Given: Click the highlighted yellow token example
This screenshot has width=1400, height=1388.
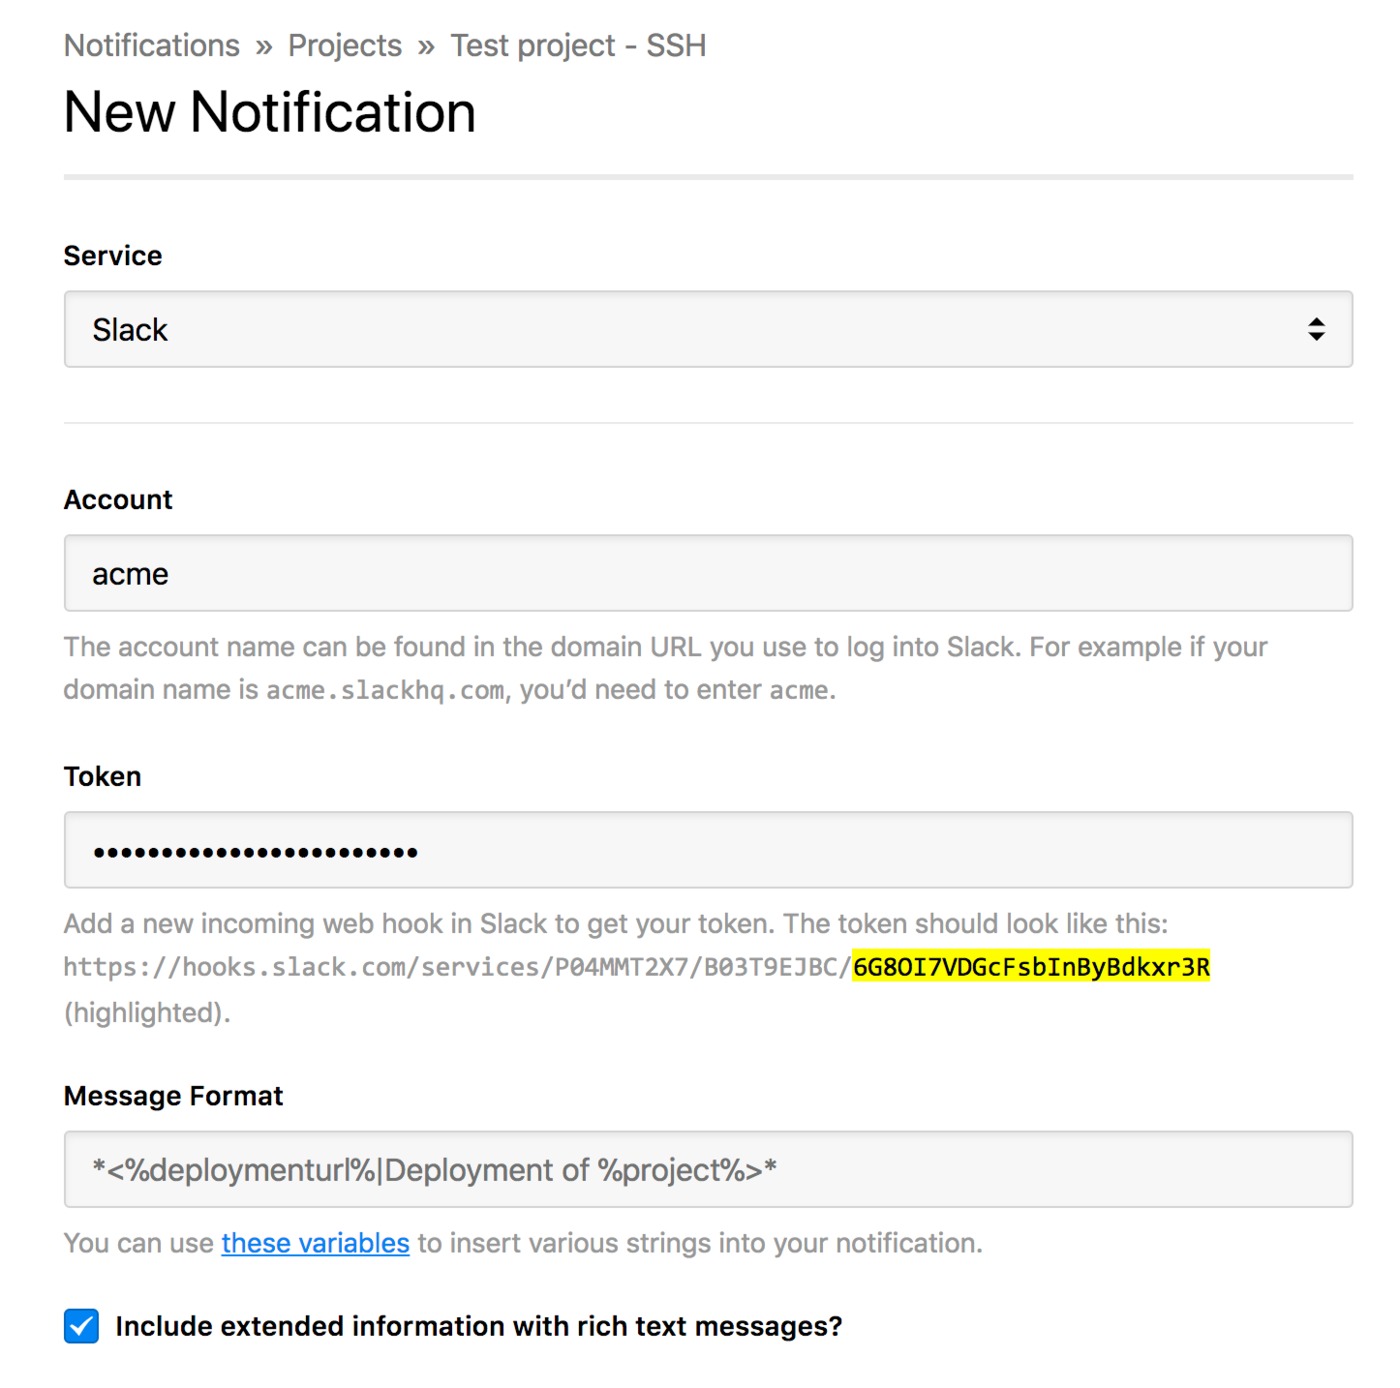Looking at the screenshot, I should (x=1031, y=967).
